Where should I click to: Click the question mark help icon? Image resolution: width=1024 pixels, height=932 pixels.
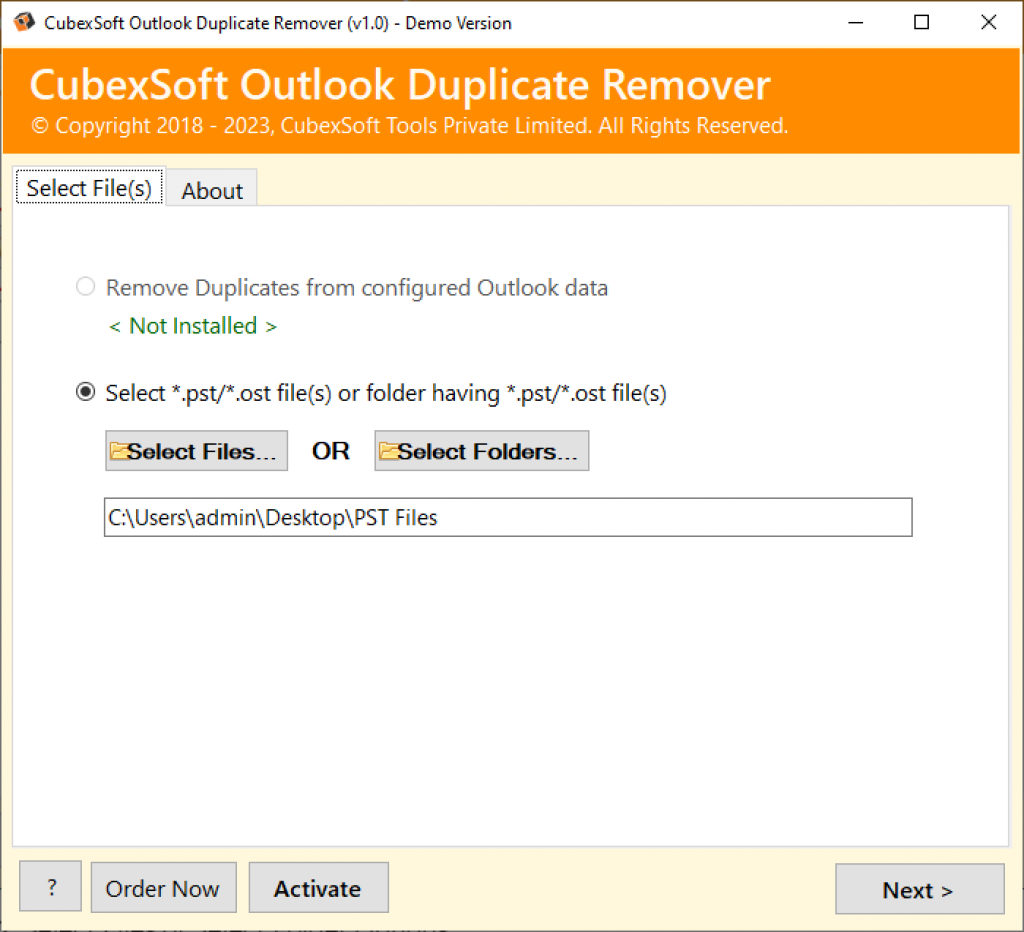pos(50,887)
